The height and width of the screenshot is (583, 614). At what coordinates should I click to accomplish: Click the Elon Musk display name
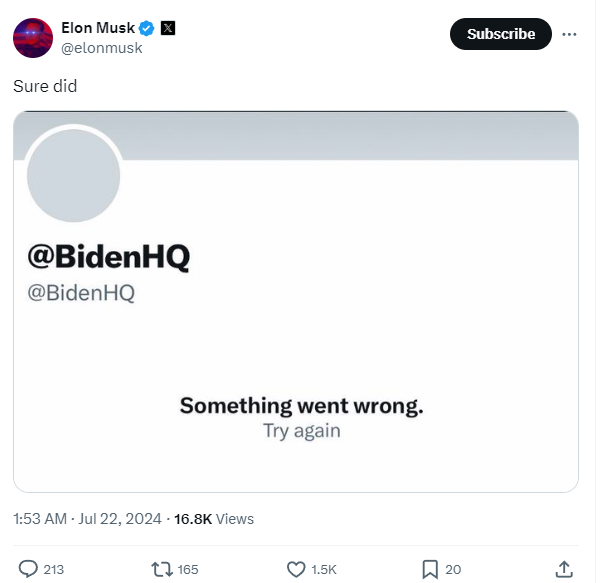click(98, 28)
